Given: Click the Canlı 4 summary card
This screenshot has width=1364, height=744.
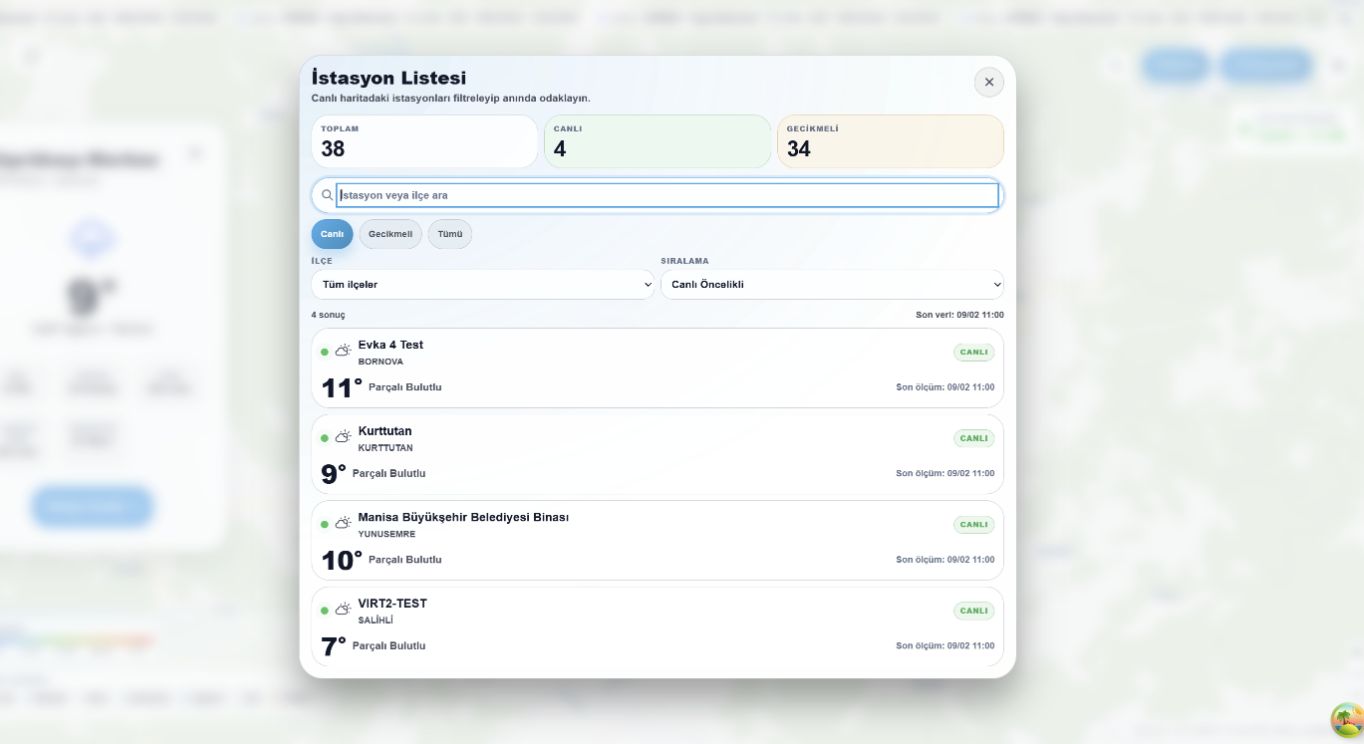Looking at the screenshot, I should 657,142.
